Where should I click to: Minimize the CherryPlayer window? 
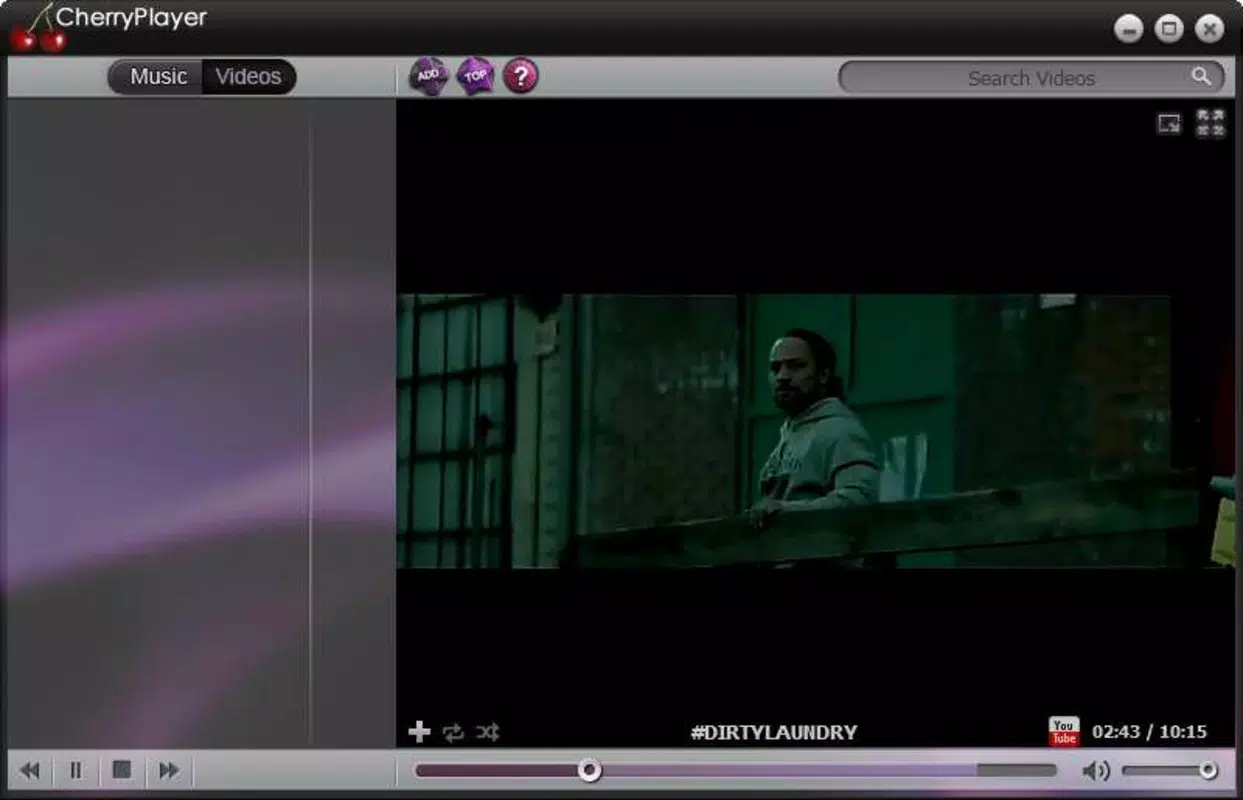[x=1129, y=29]
